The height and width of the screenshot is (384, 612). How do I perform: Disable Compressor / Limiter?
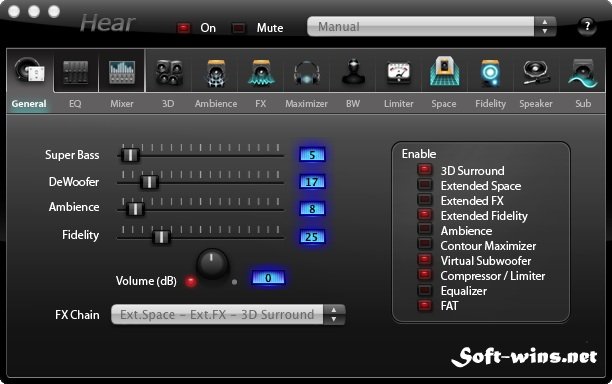pyautogui.click(x=425, y=275)
